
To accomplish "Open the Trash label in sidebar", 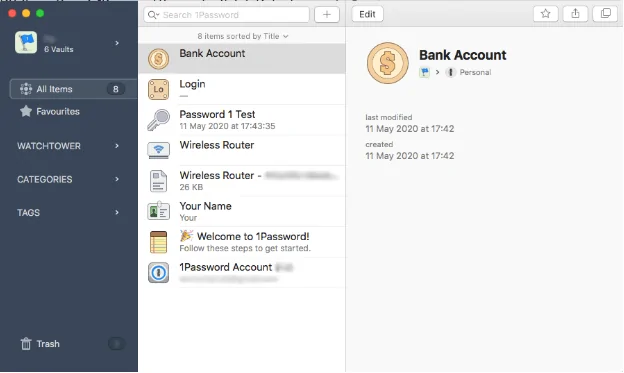I will [x=48, y=344].
